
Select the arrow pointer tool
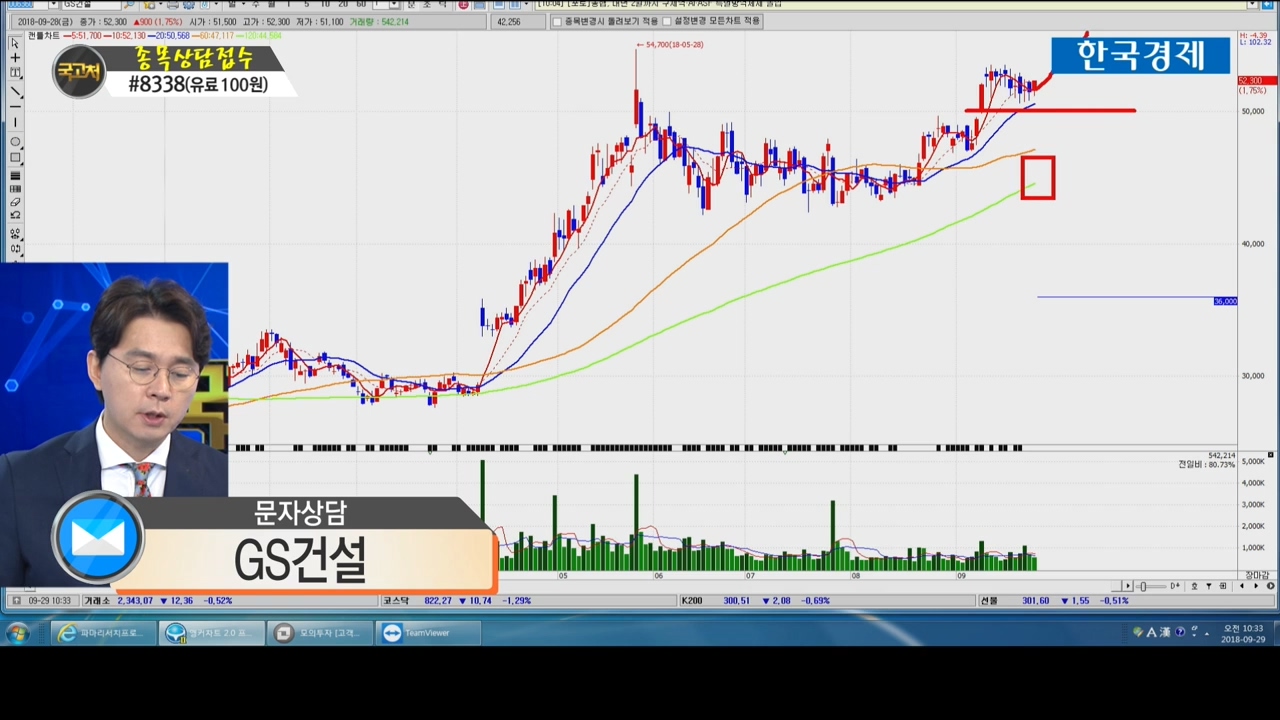(15, 43)
